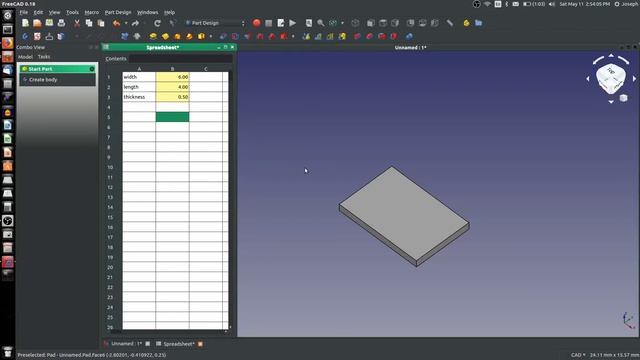Image resolution: width=640 pixels, height=360 pixels.
Task: Rotate view with cube right arrow
Action: 634,79
